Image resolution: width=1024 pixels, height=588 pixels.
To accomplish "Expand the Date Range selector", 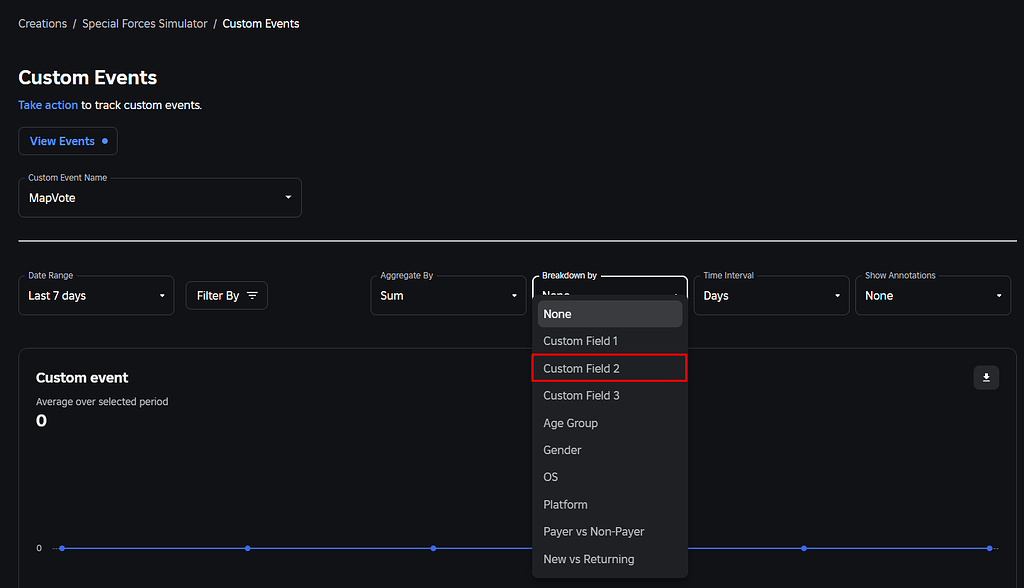I will pos(96,295).
